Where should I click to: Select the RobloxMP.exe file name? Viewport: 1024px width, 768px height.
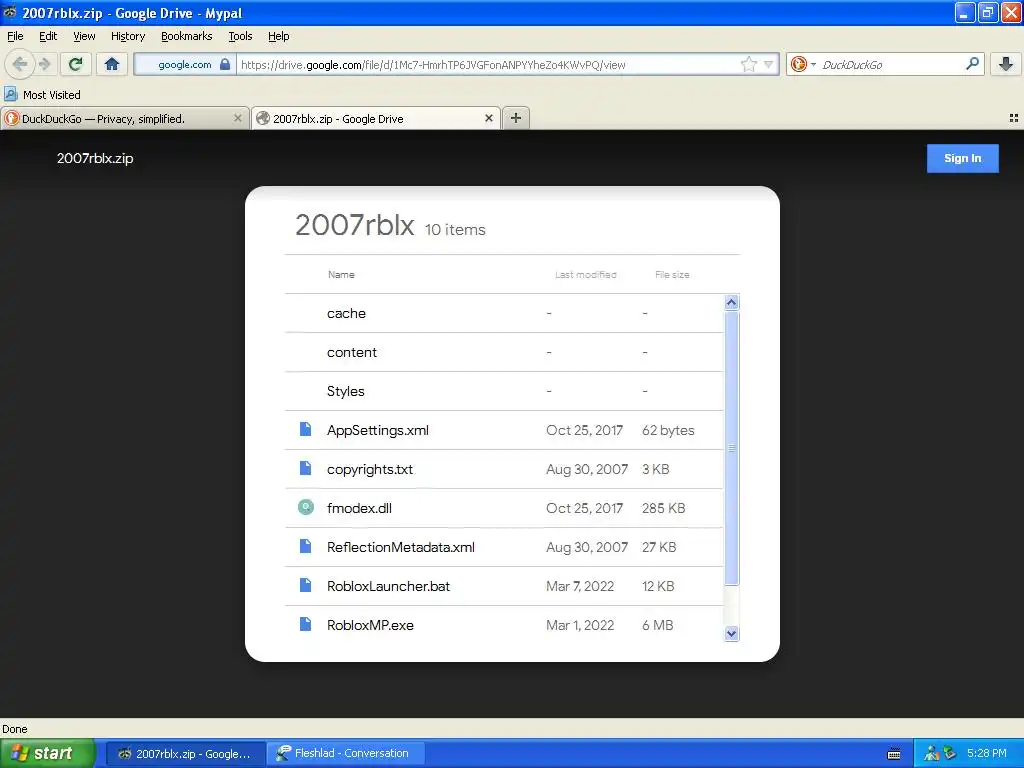click(370, 626)
